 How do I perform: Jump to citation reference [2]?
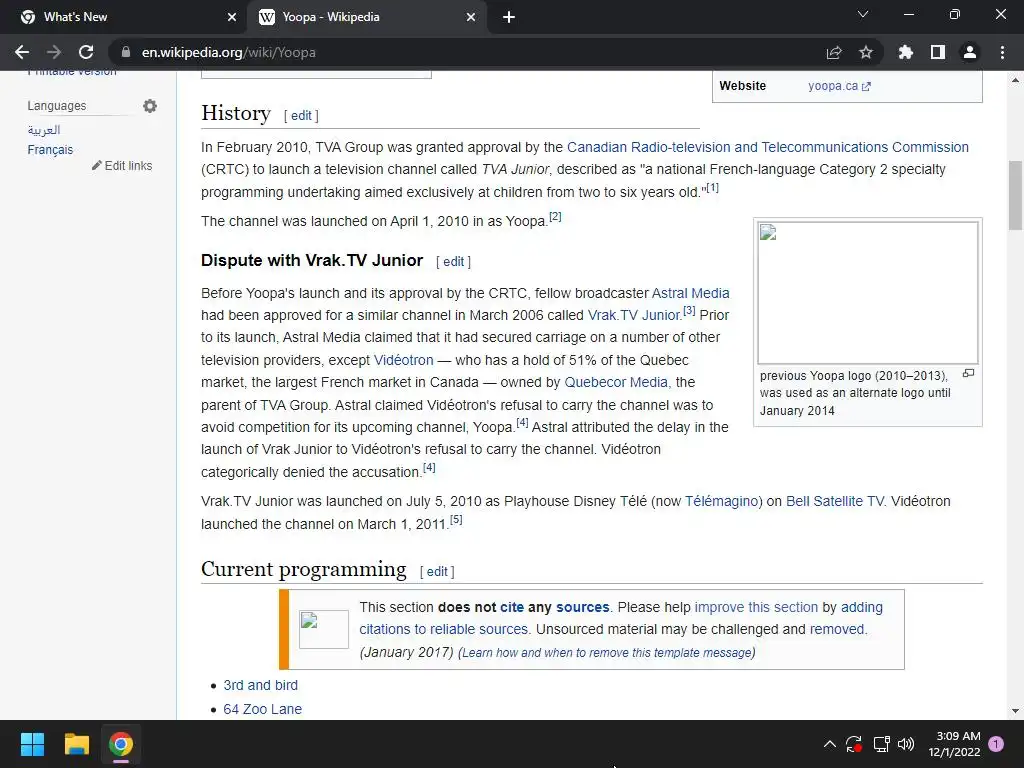tap(555, 216)
